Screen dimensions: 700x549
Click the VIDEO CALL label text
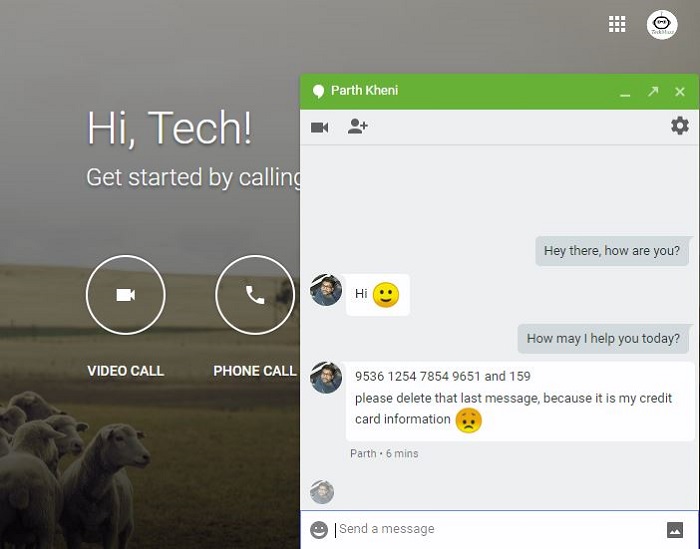(x=125, y=371)
